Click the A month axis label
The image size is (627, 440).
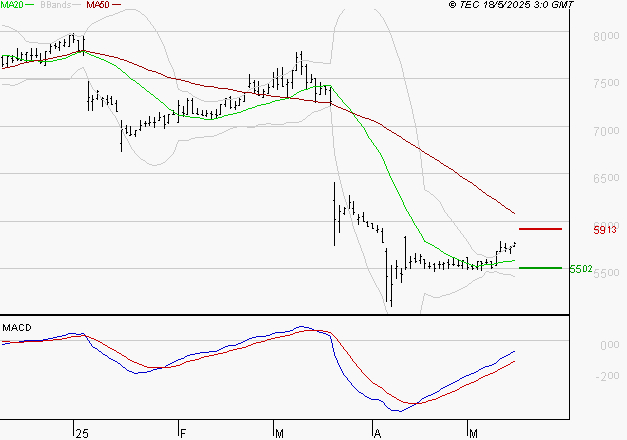[x=377, y=434]
